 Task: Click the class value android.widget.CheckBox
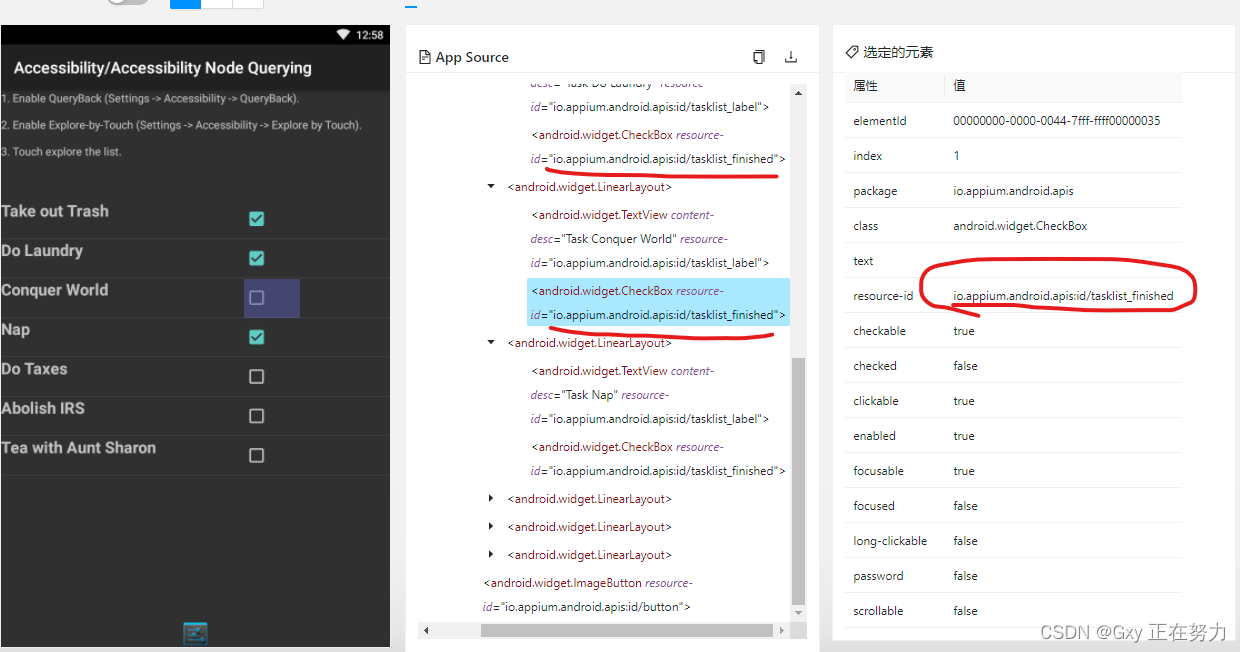1020,226
